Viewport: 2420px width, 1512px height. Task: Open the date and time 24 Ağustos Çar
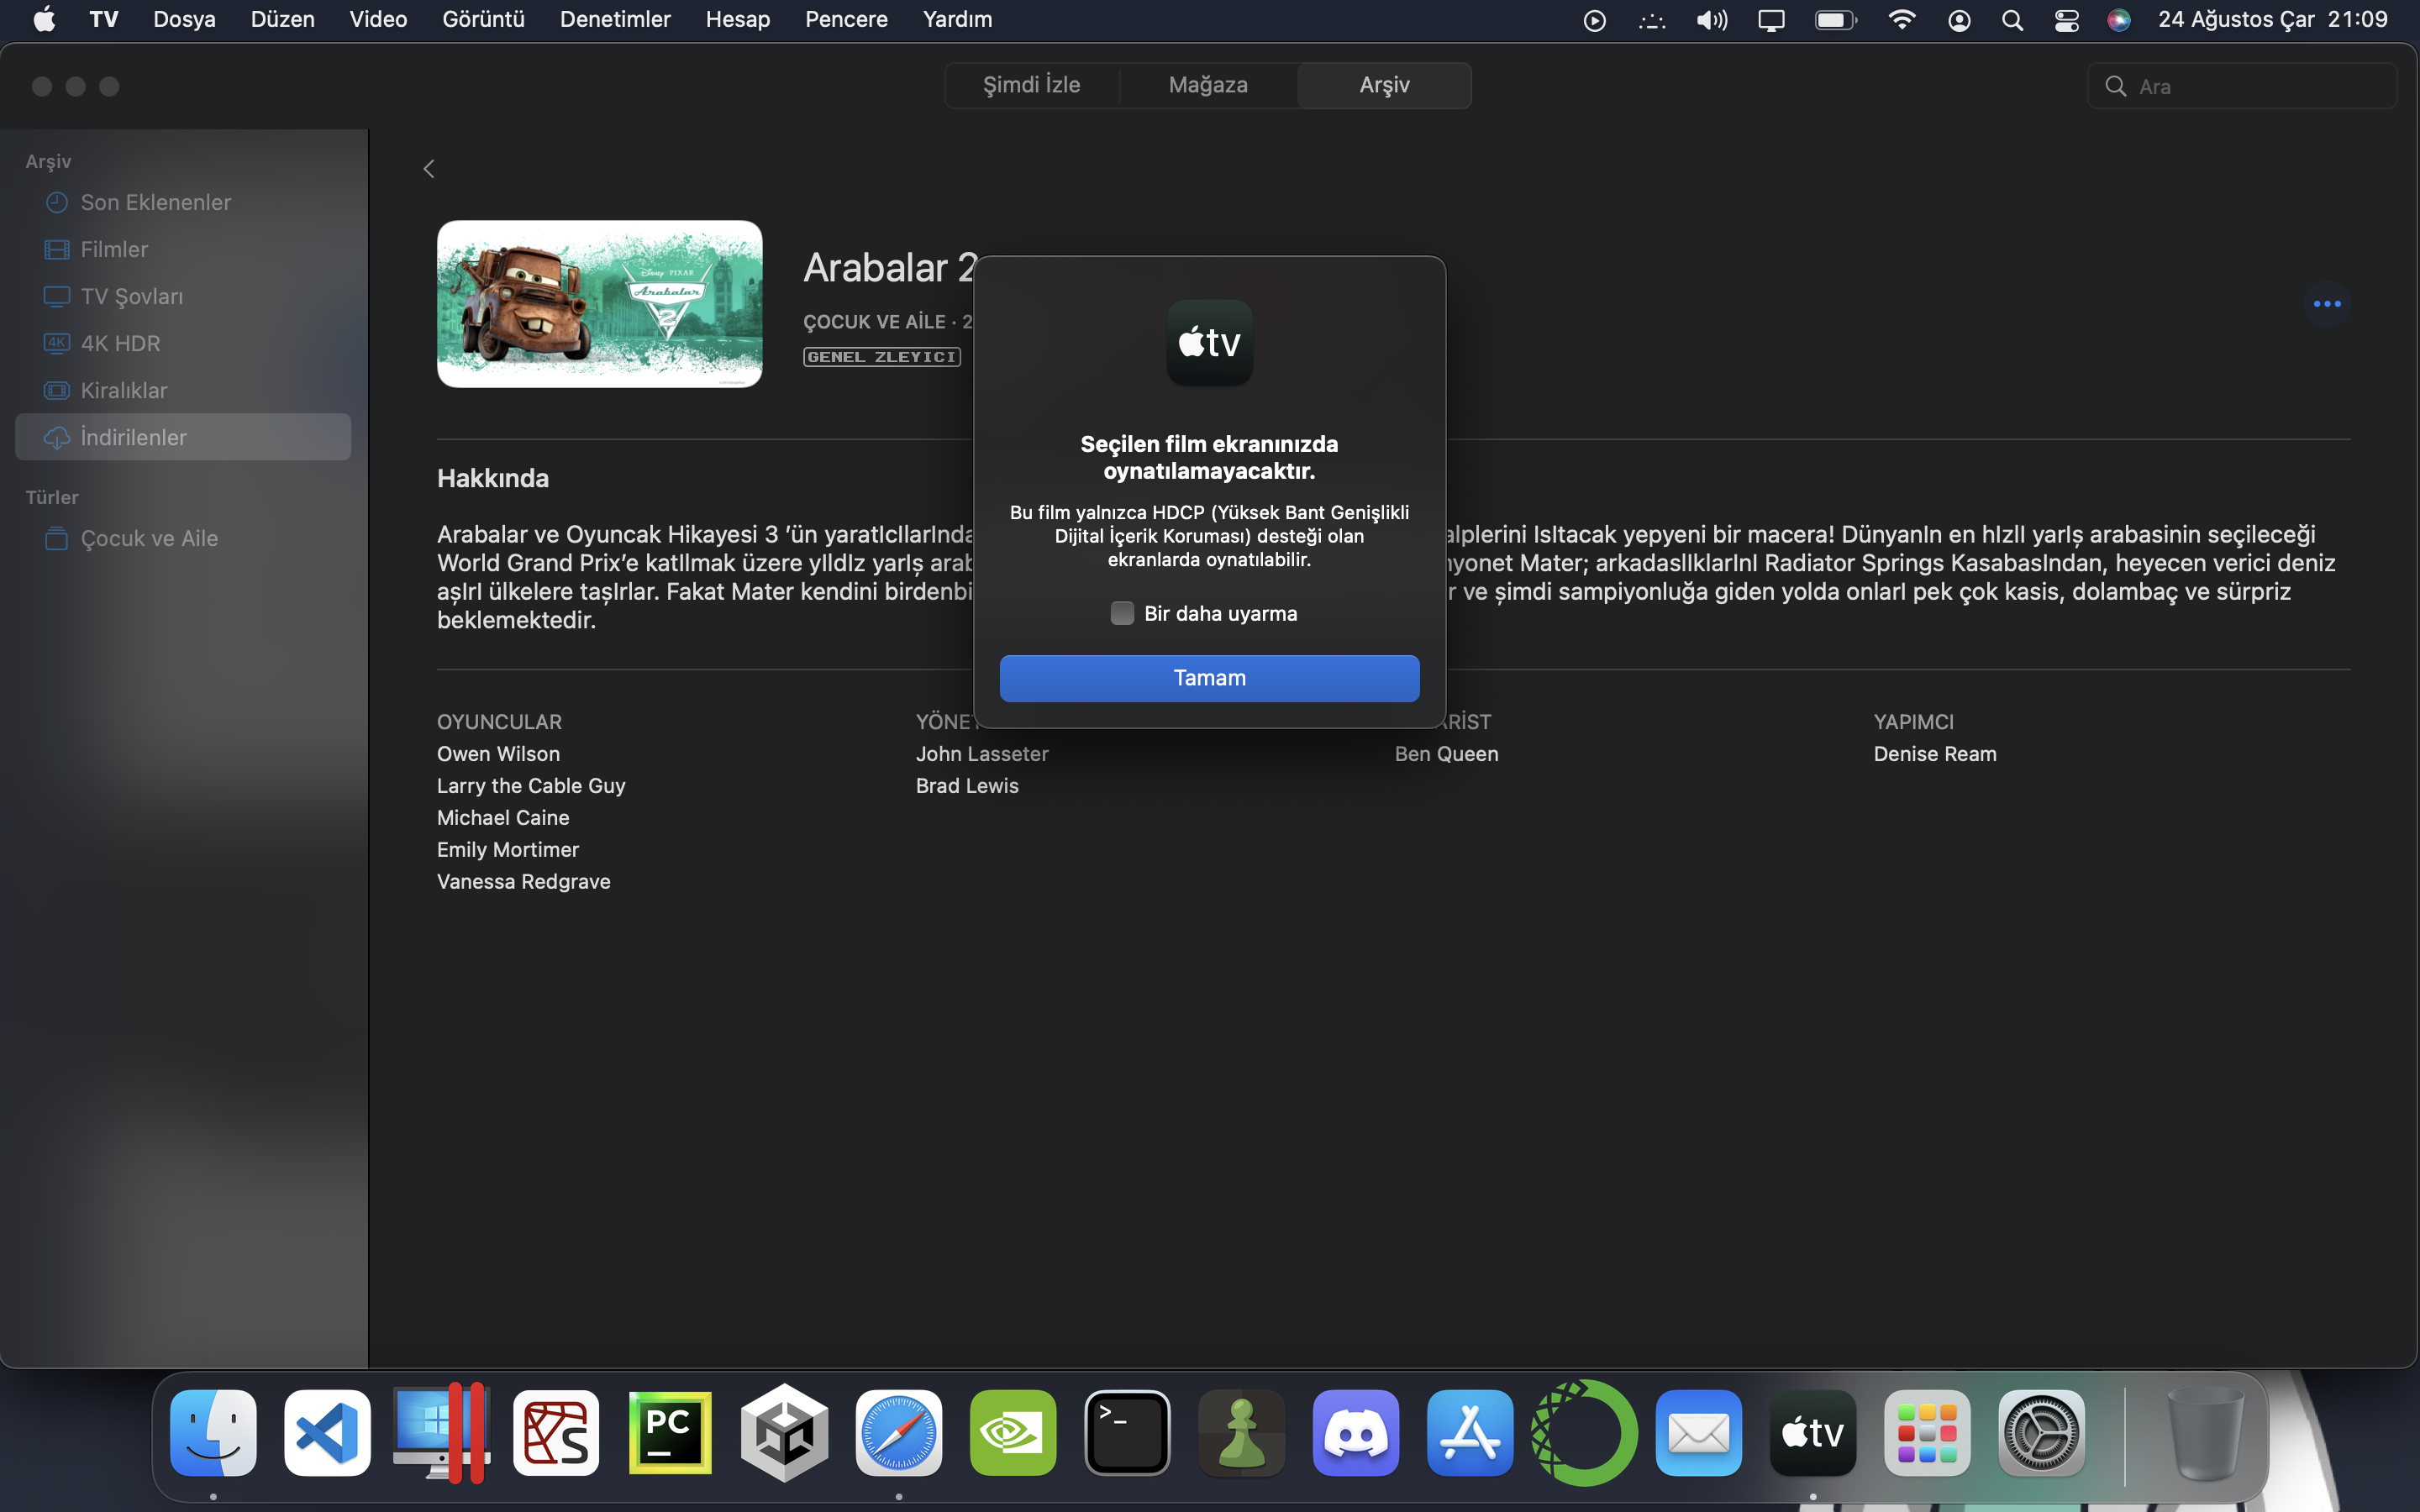click(x=2273, y=19)
